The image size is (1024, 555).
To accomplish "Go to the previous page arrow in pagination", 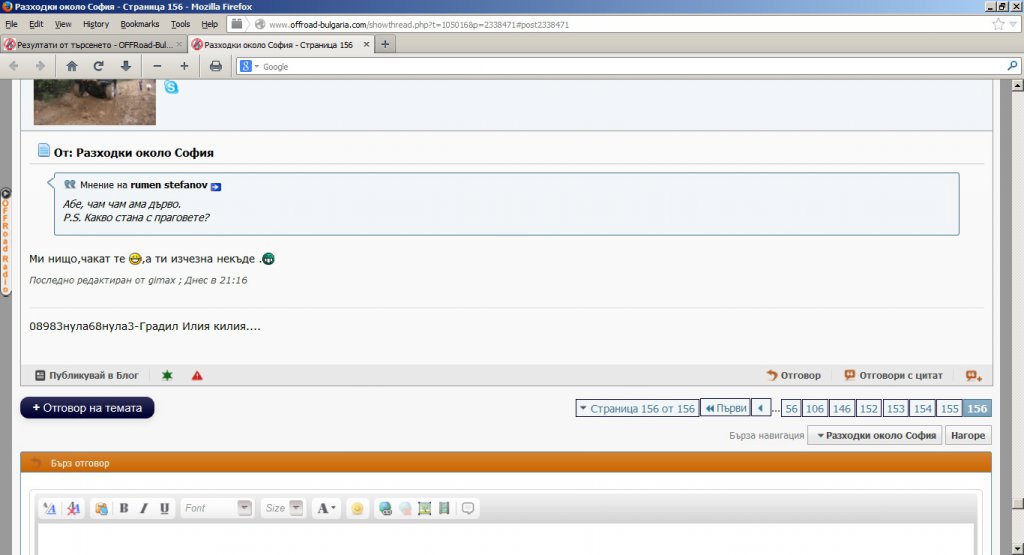I will tap(761, 408).
